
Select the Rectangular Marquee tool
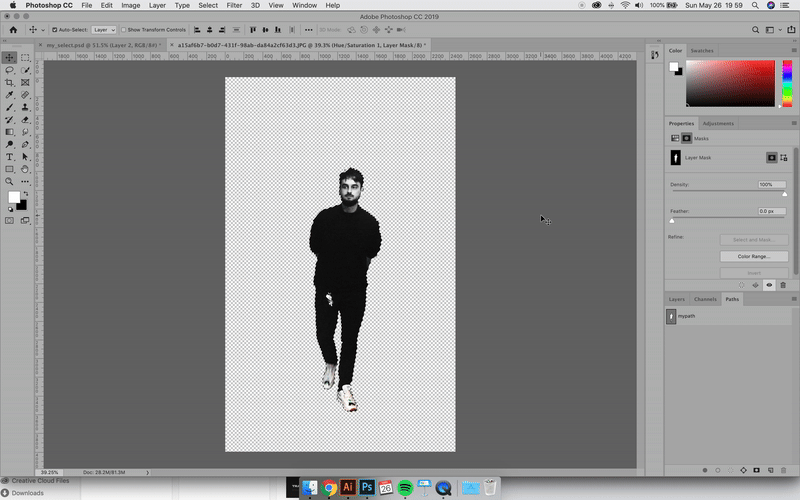[25, 58]
